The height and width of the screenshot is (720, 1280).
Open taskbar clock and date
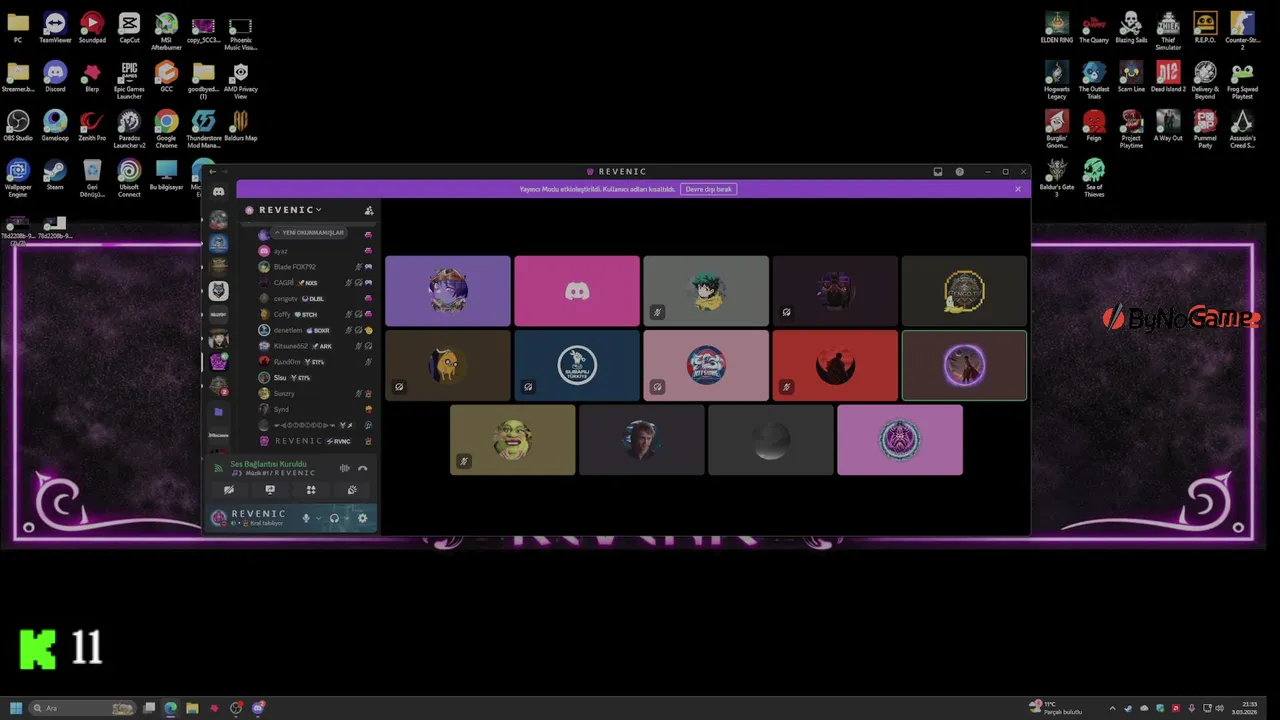click(1245, 708)
